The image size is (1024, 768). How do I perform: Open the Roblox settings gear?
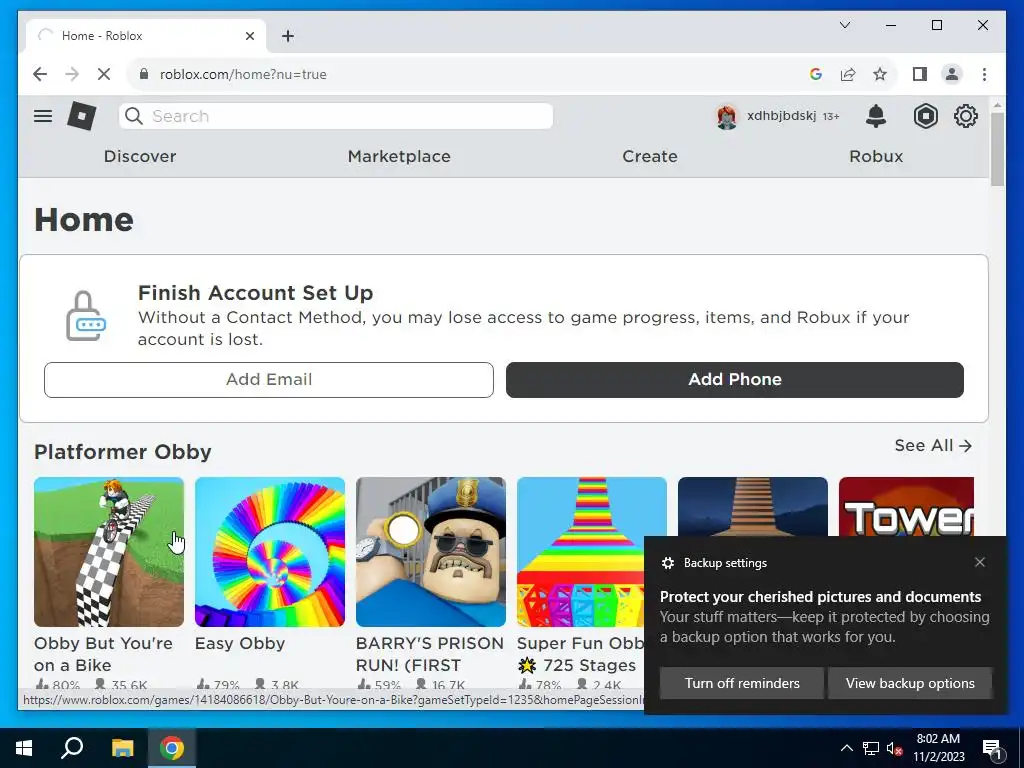(x=965, y=116)
